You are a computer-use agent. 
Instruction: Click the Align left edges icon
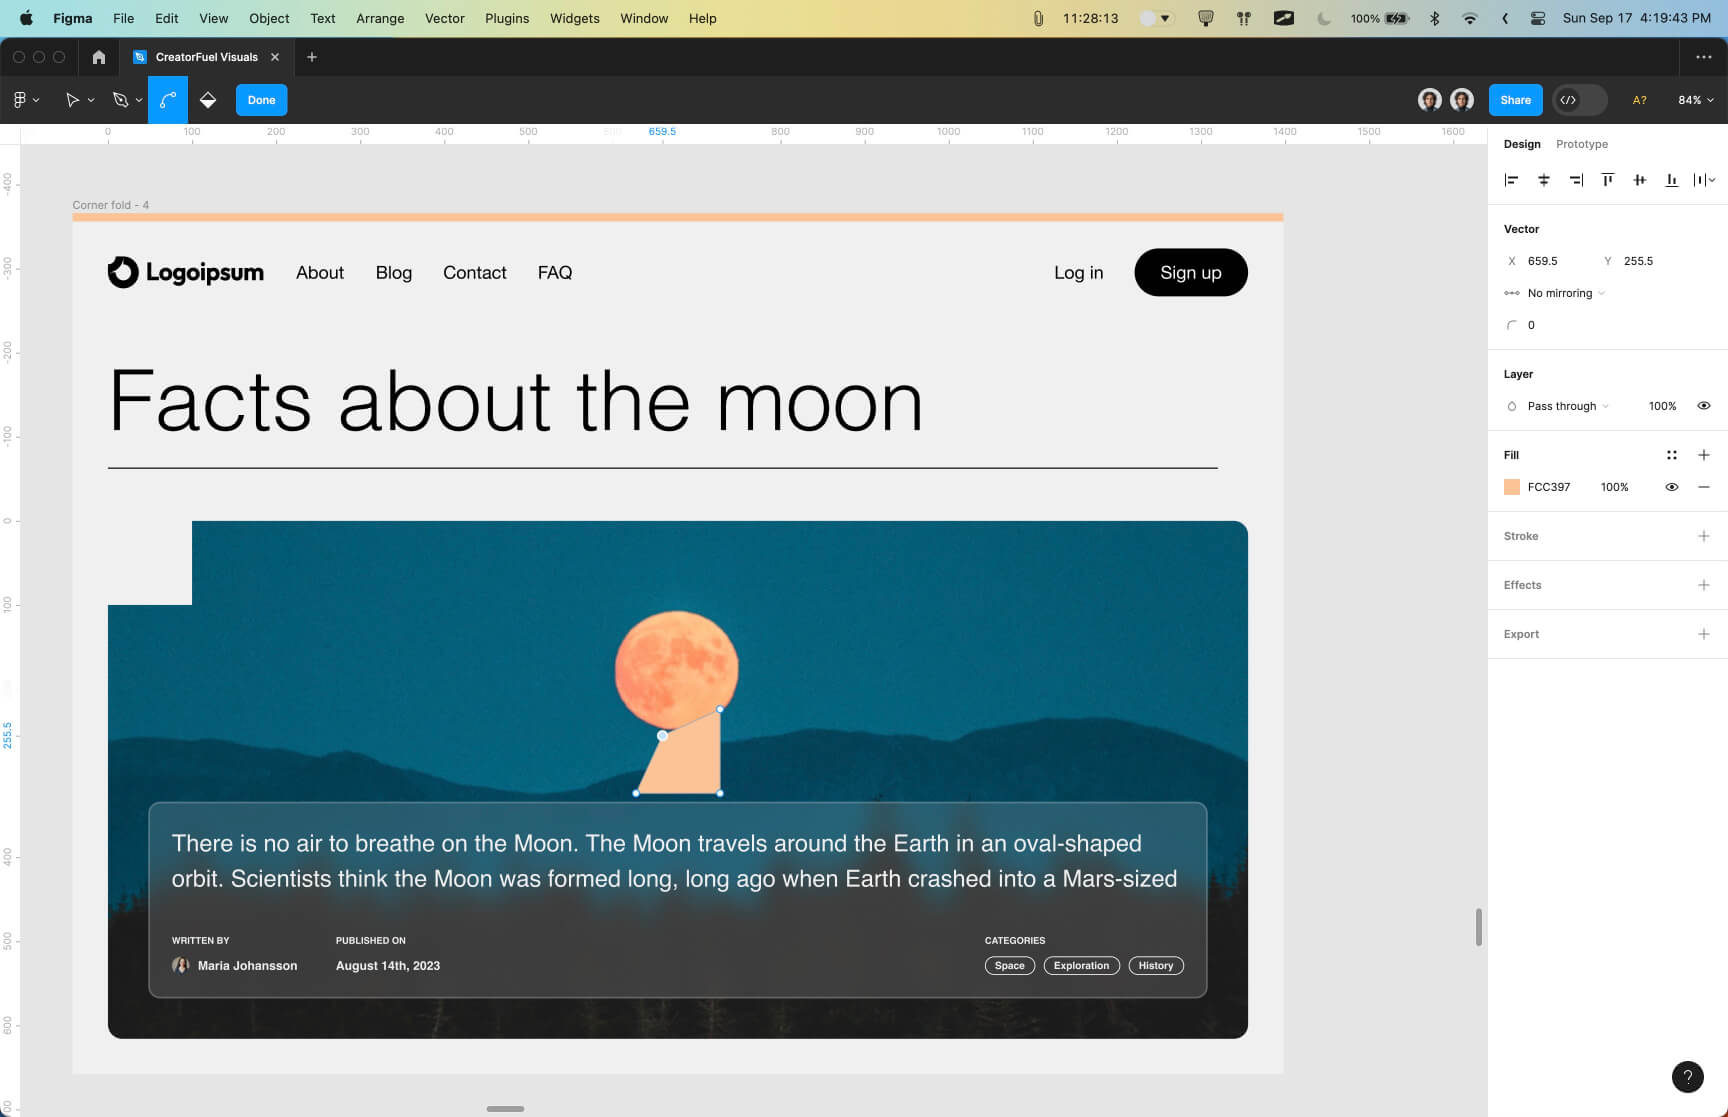tap(1511, 180)
